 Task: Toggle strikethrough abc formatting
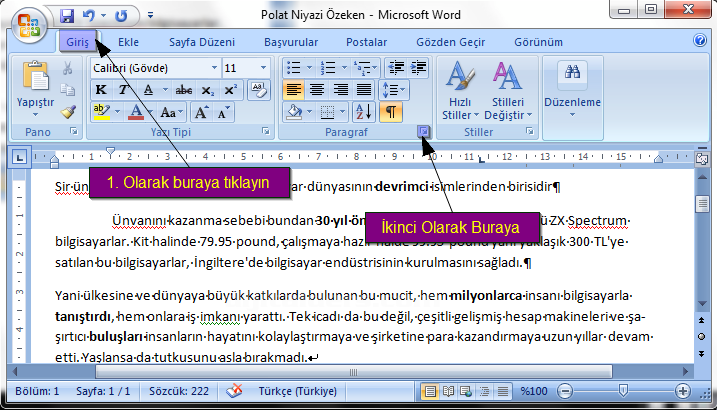coord(184,90)
